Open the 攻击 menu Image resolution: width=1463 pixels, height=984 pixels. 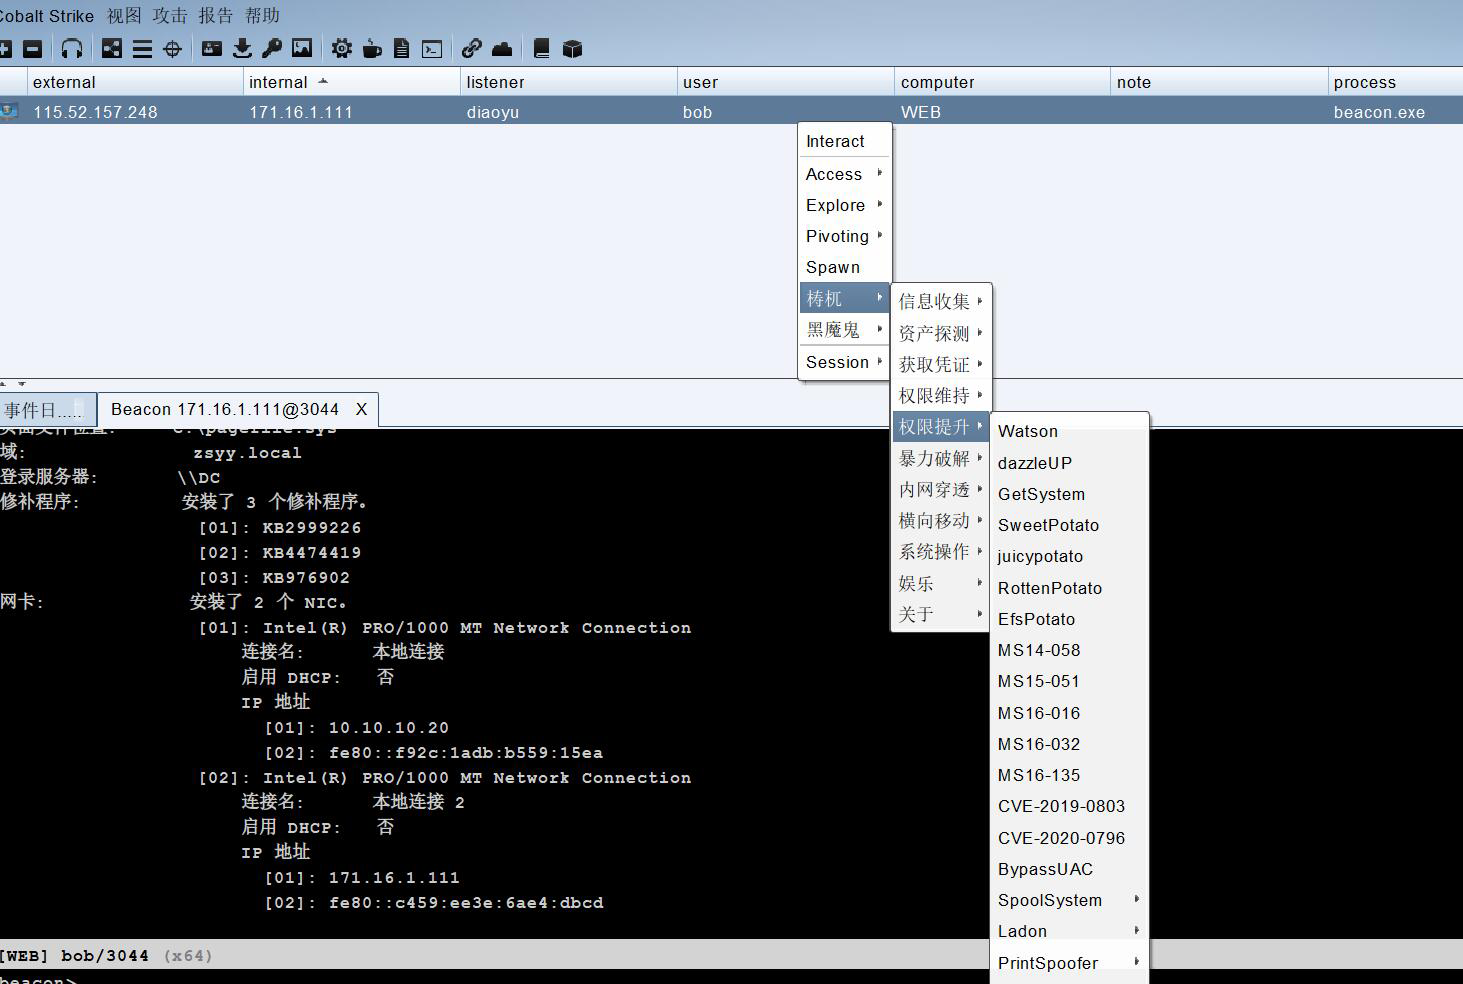tap(170, 16)
